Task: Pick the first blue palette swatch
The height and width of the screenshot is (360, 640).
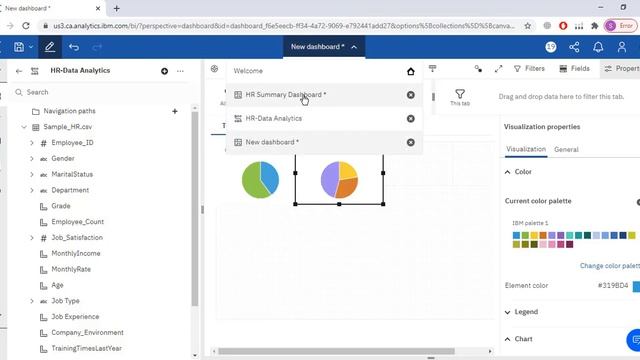Action: click(516, 236)
